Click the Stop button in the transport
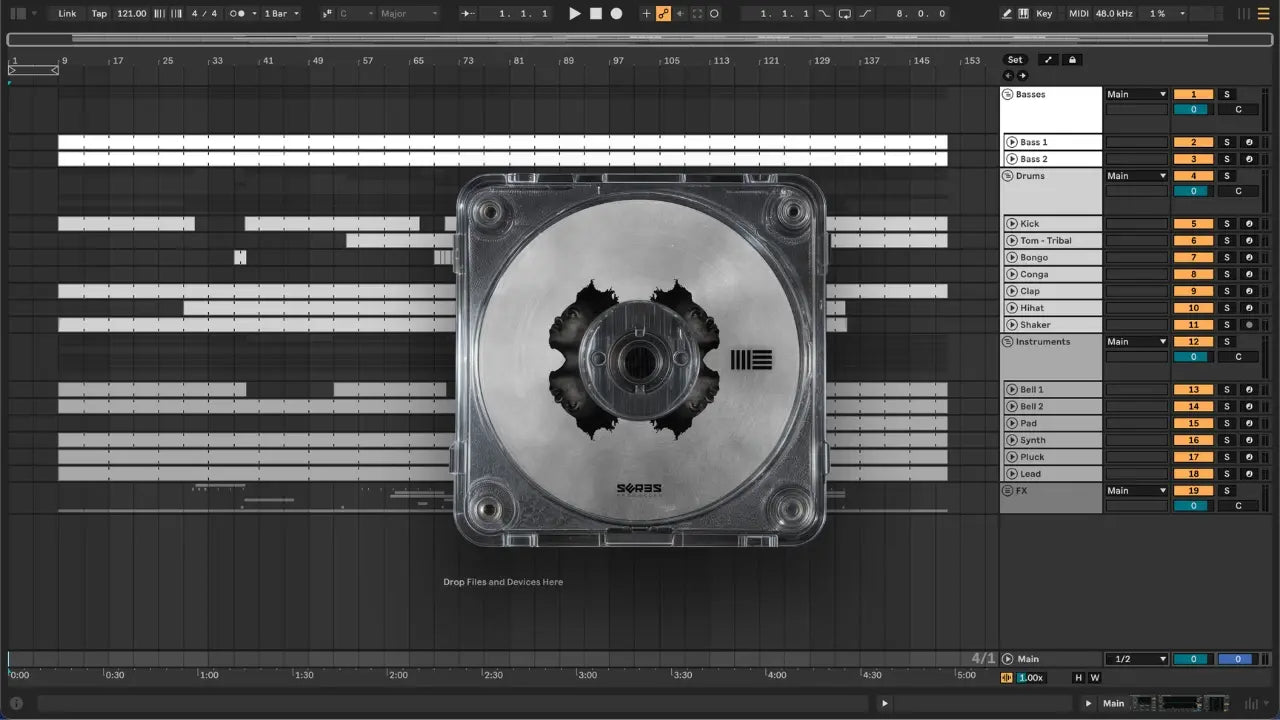This screenshot has height=720, width=1280. point(596,14)
